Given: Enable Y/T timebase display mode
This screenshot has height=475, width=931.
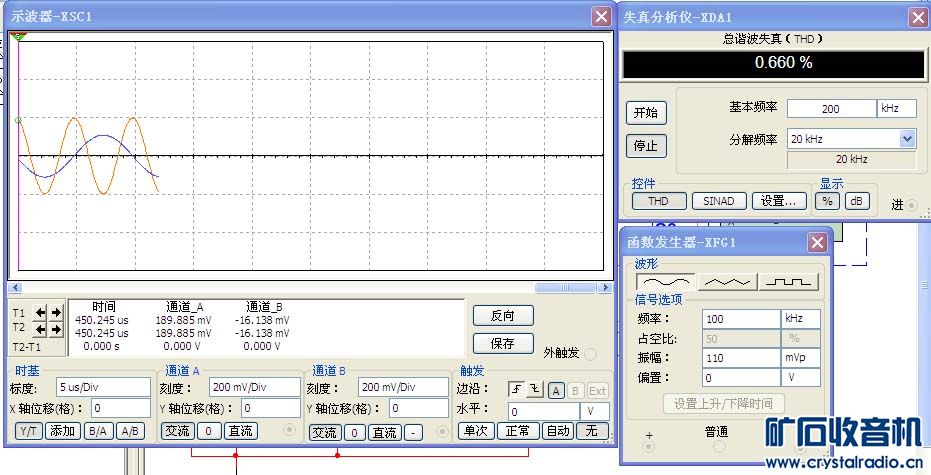Looking at the screenshot, I should [27, 431].
